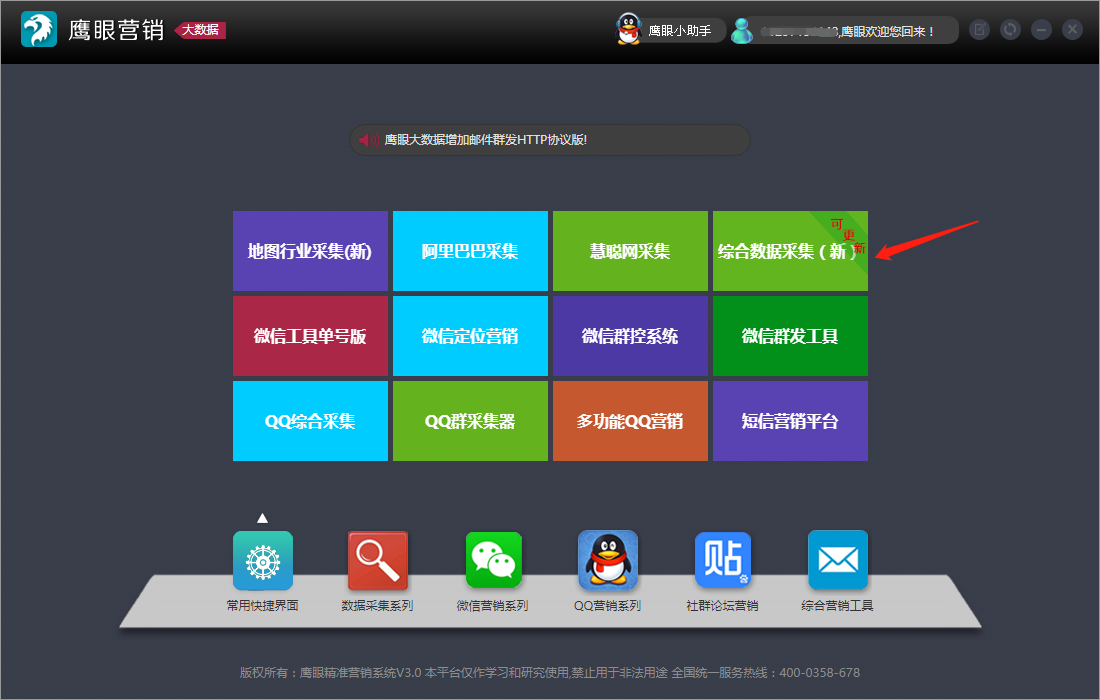Screen dimensions: 1100x700
Task: Open the 多功能QQ营销 tile
Action: [x=630, y=421]
